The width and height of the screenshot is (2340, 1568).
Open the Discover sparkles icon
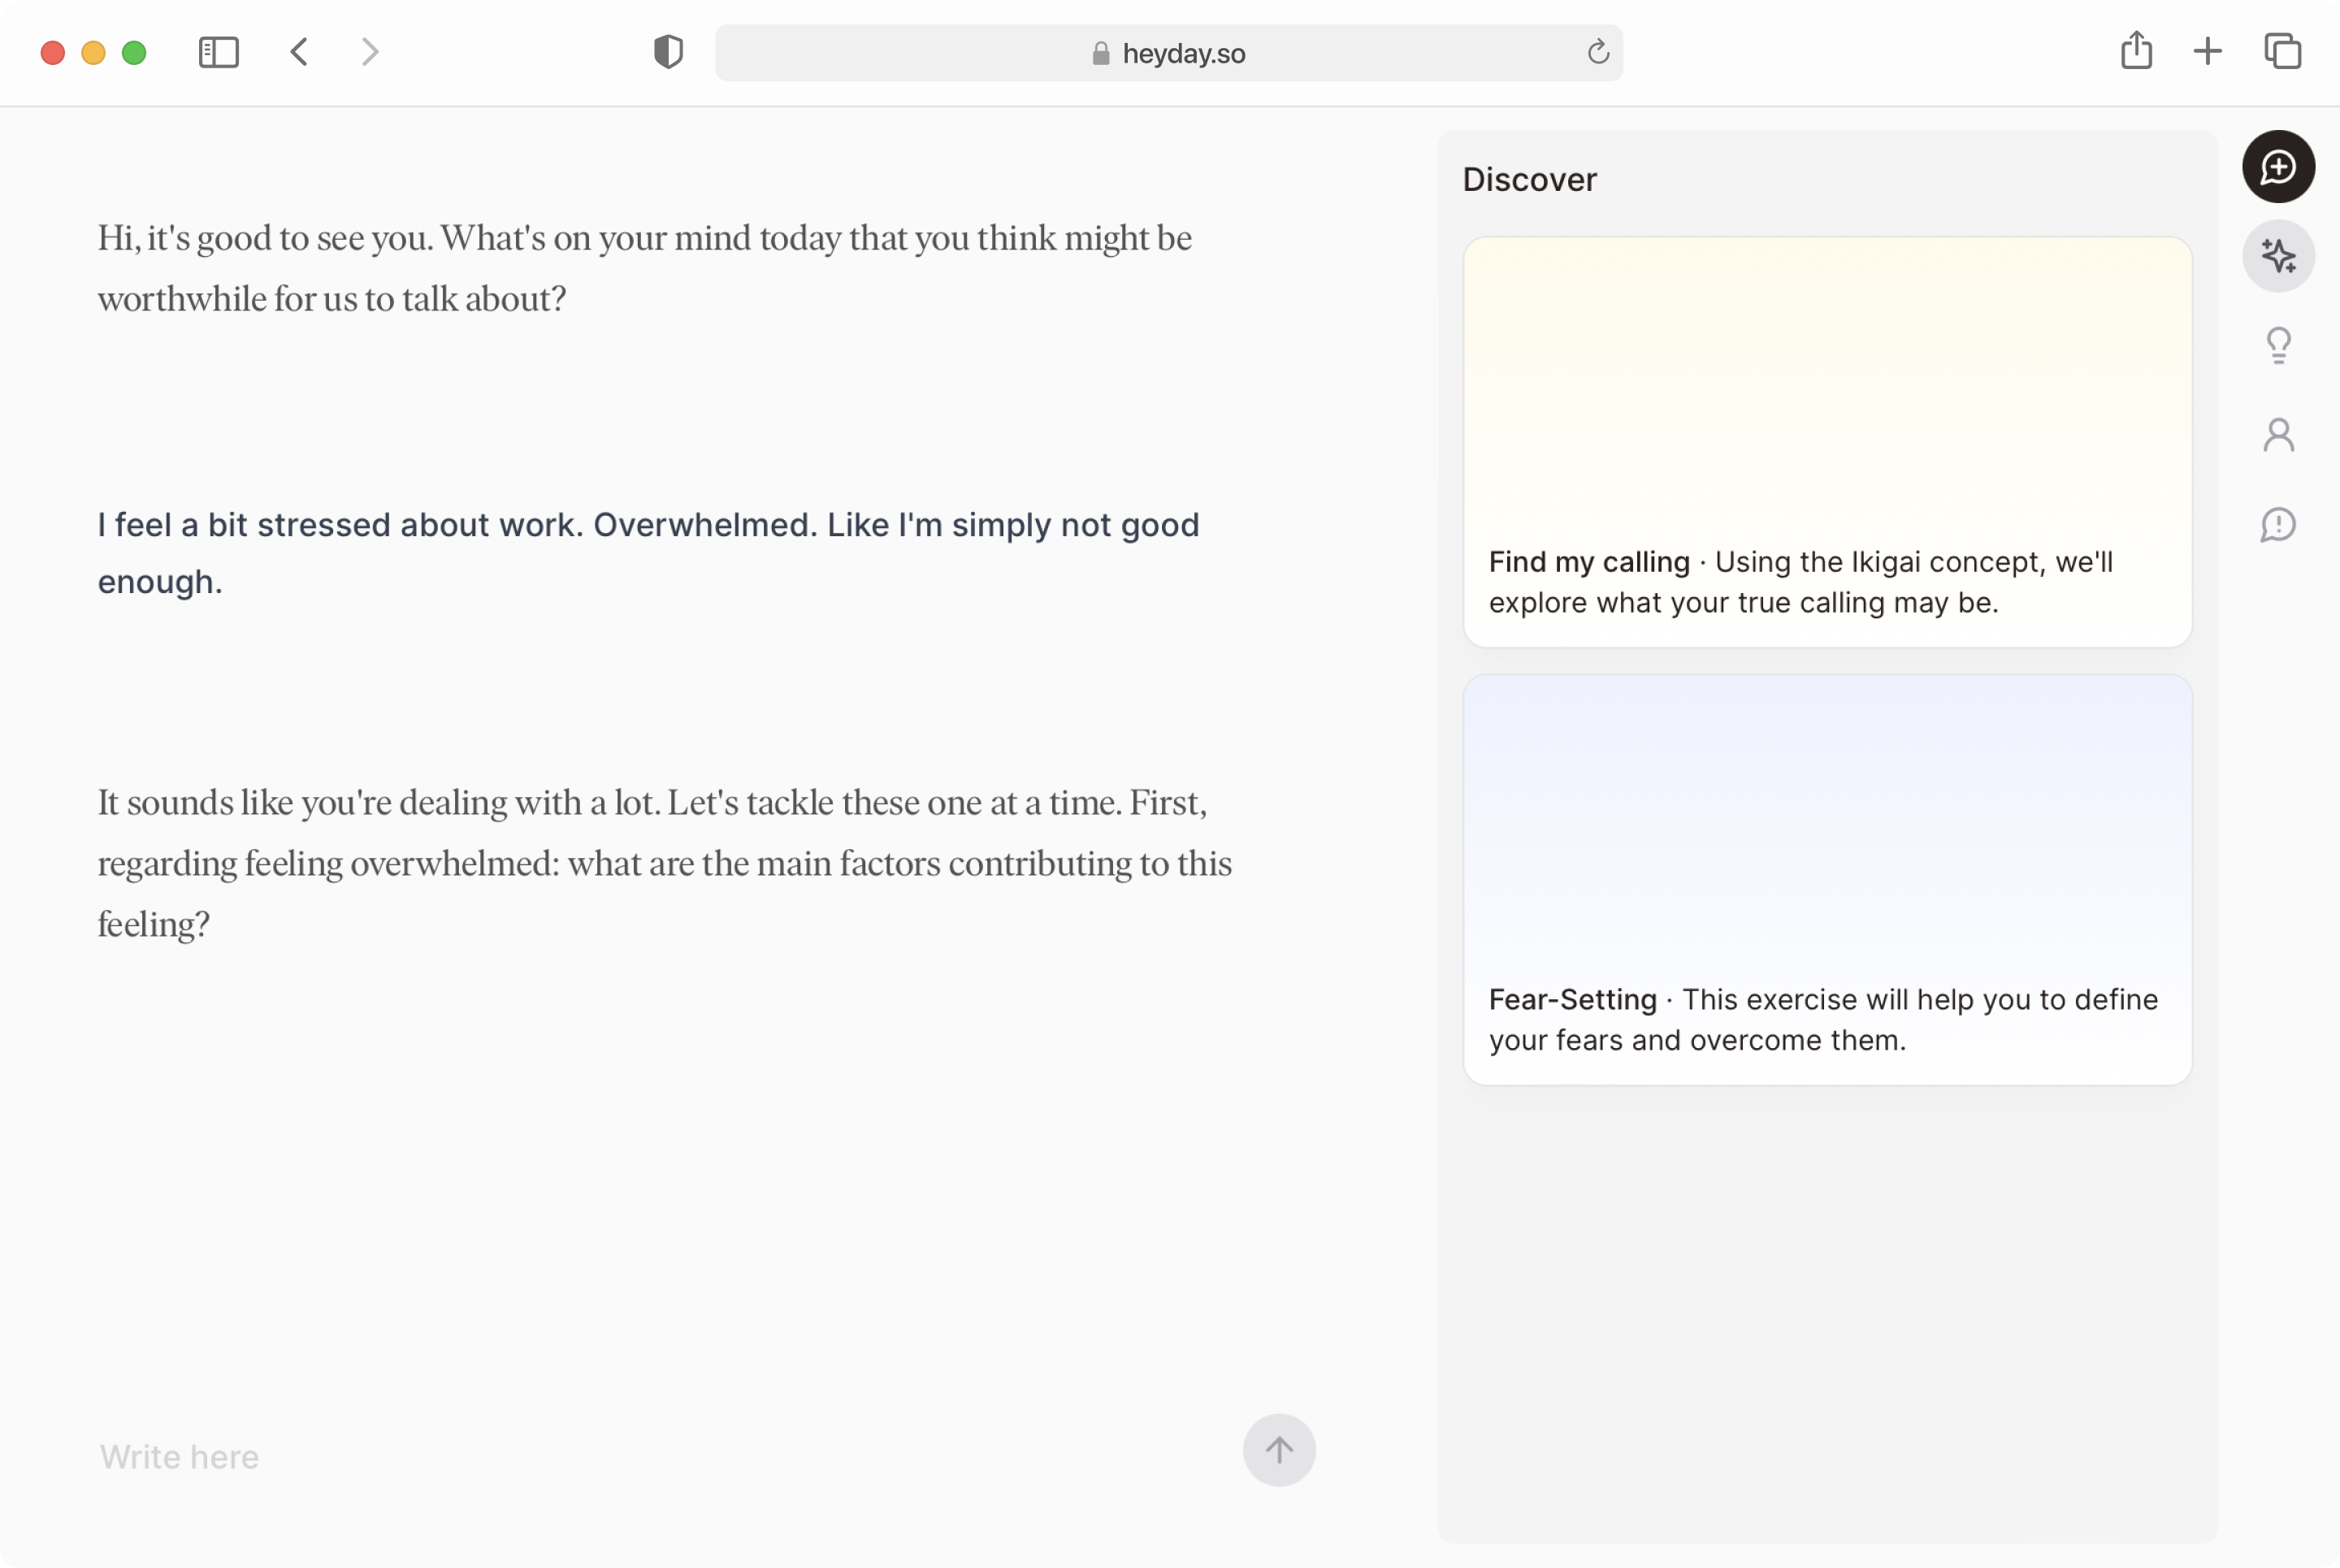pyautogui.click(x=2278, y=256)
